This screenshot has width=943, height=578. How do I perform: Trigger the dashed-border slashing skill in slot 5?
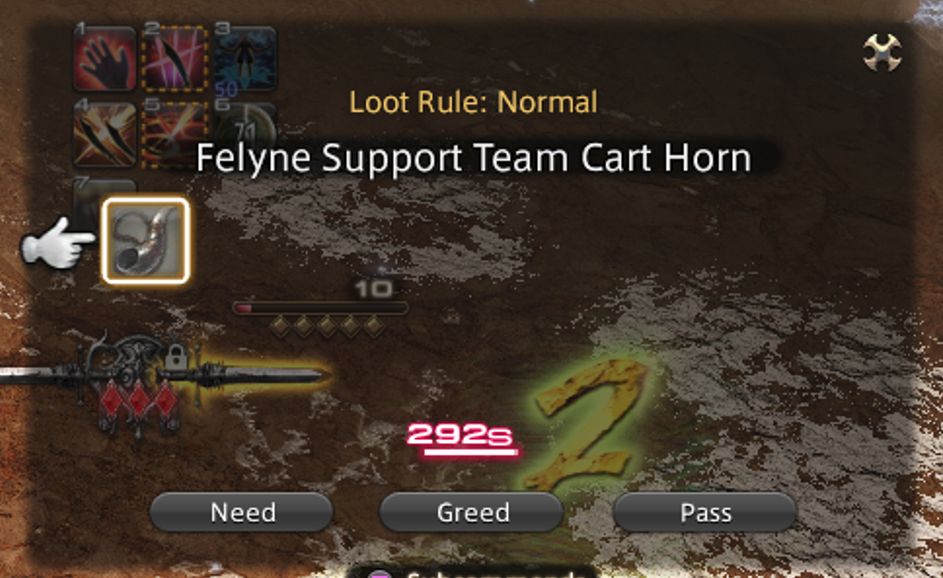175,134
